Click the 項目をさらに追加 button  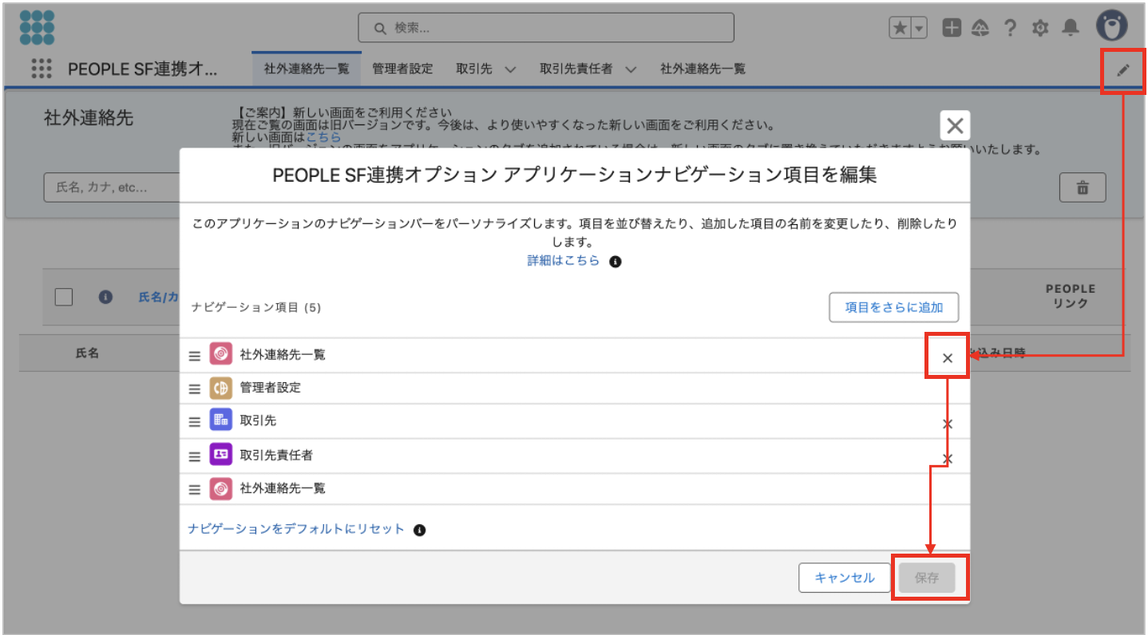coord(894,308)
